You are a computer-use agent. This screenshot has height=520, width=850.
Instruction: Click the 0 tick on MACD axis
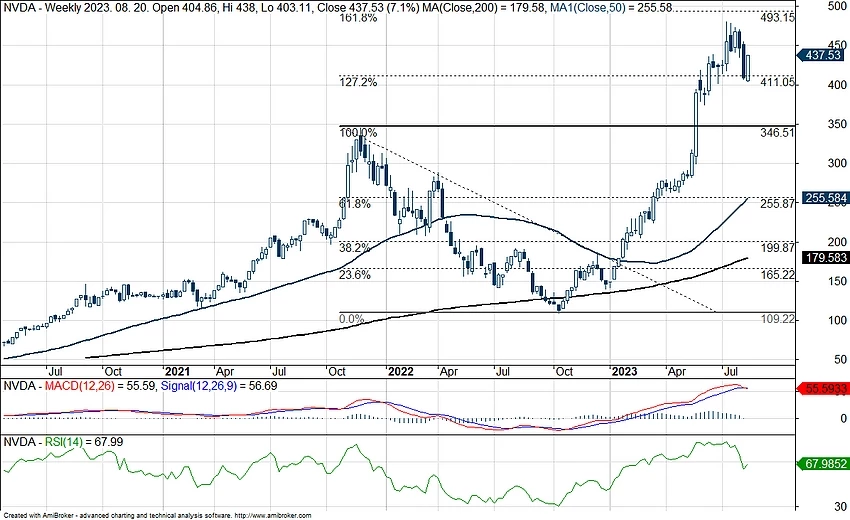point(843,419)
